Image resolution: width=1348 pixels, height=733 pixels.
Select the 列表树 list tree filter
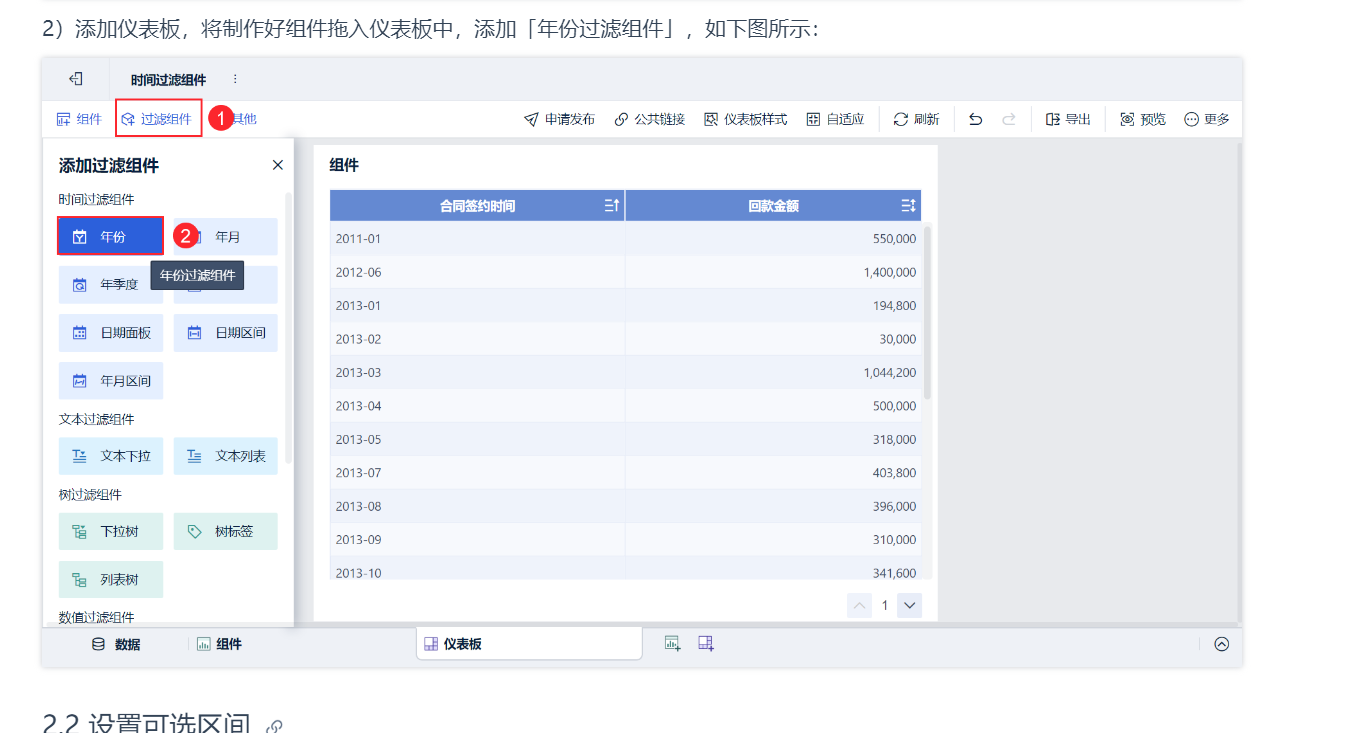(110, 579)
